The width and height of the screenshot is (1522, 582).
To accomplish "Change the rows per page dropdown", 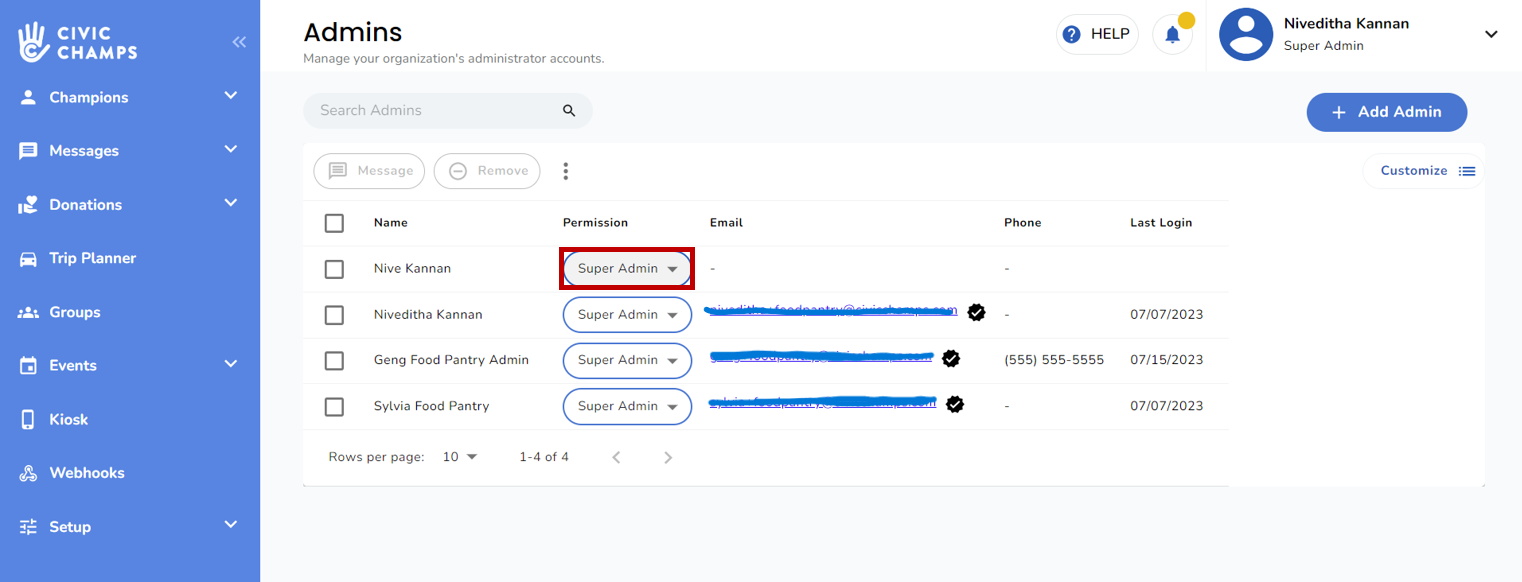I will (x=460, y=457).
